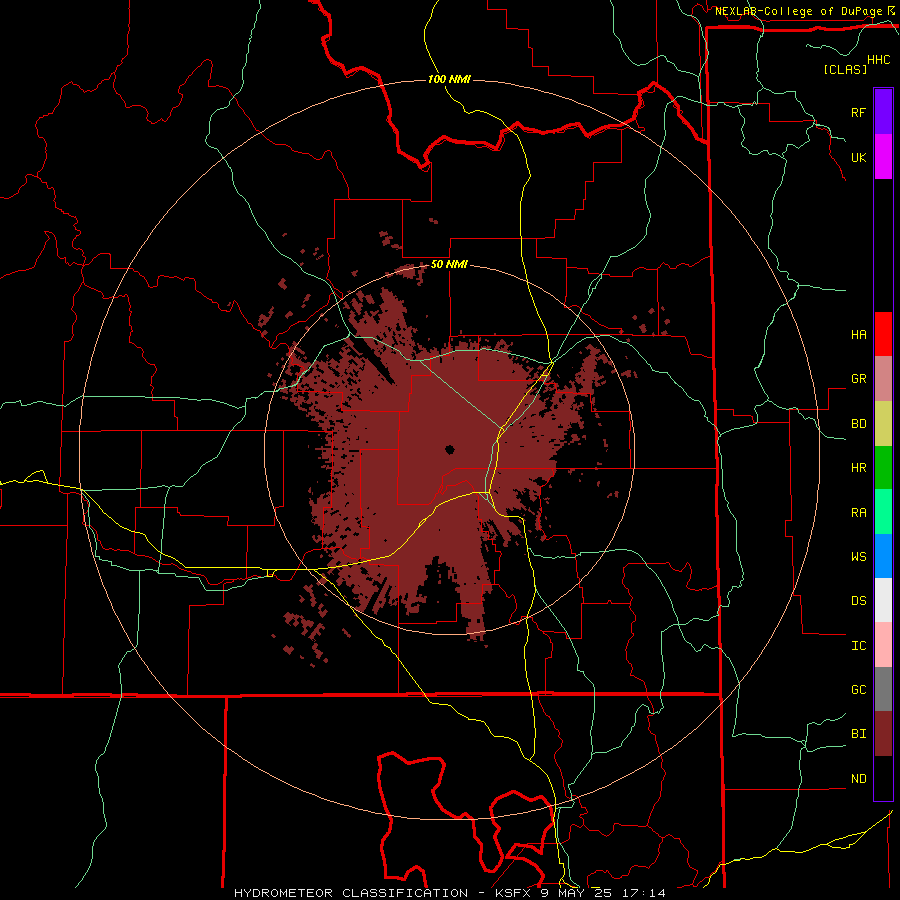Click the HA legend label
This screenshot has height=900, width=900.
click(858, 335)
